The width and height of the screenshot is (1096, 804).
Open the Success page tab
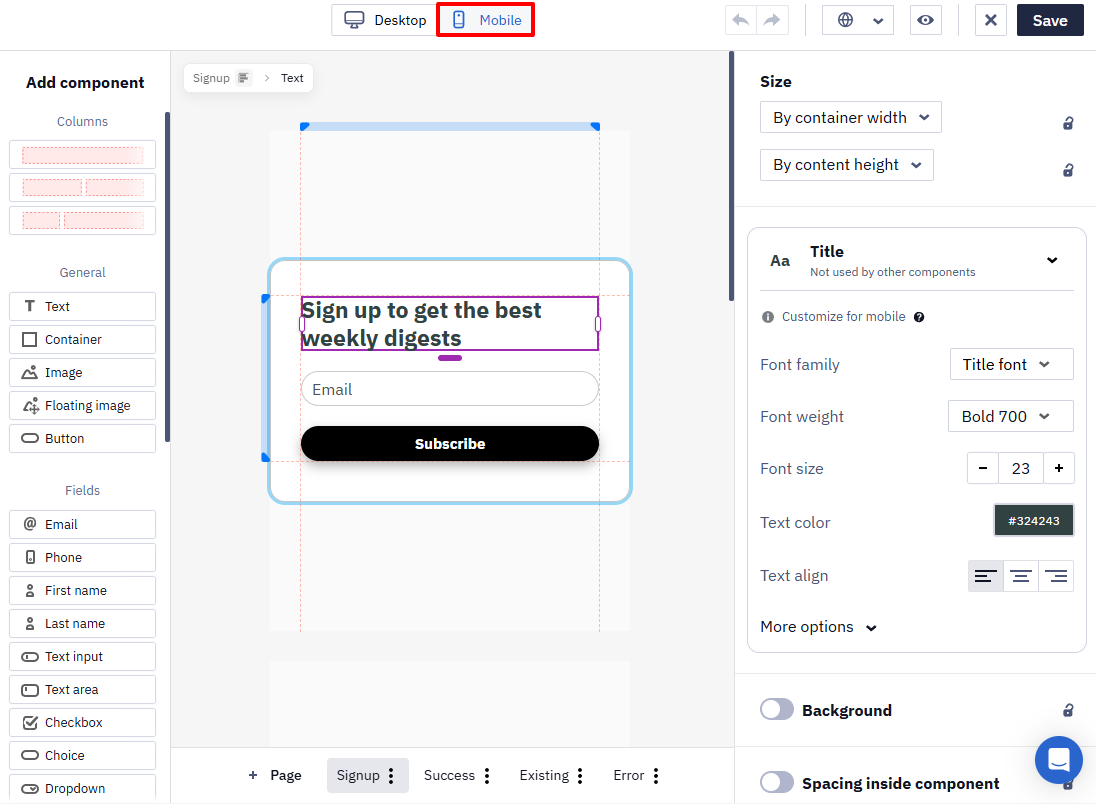tap(449, 775)
